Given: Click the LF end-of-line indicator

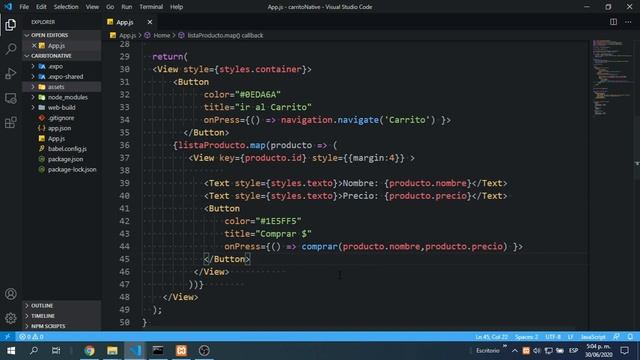Looking at the screenshot, I should point(570,337).
